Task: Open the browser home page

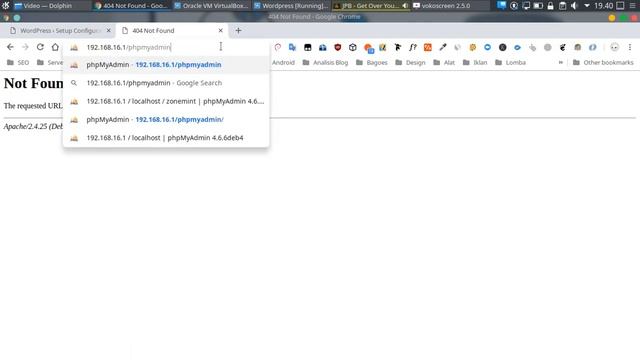Action: coord(55,47)
